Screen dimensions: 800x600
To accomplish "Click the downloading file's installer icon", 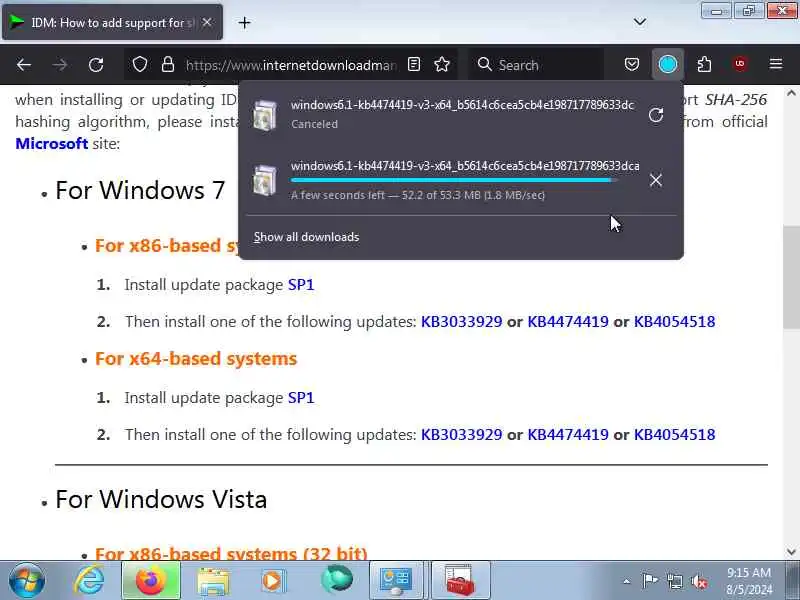I will (x=265, y=180).
